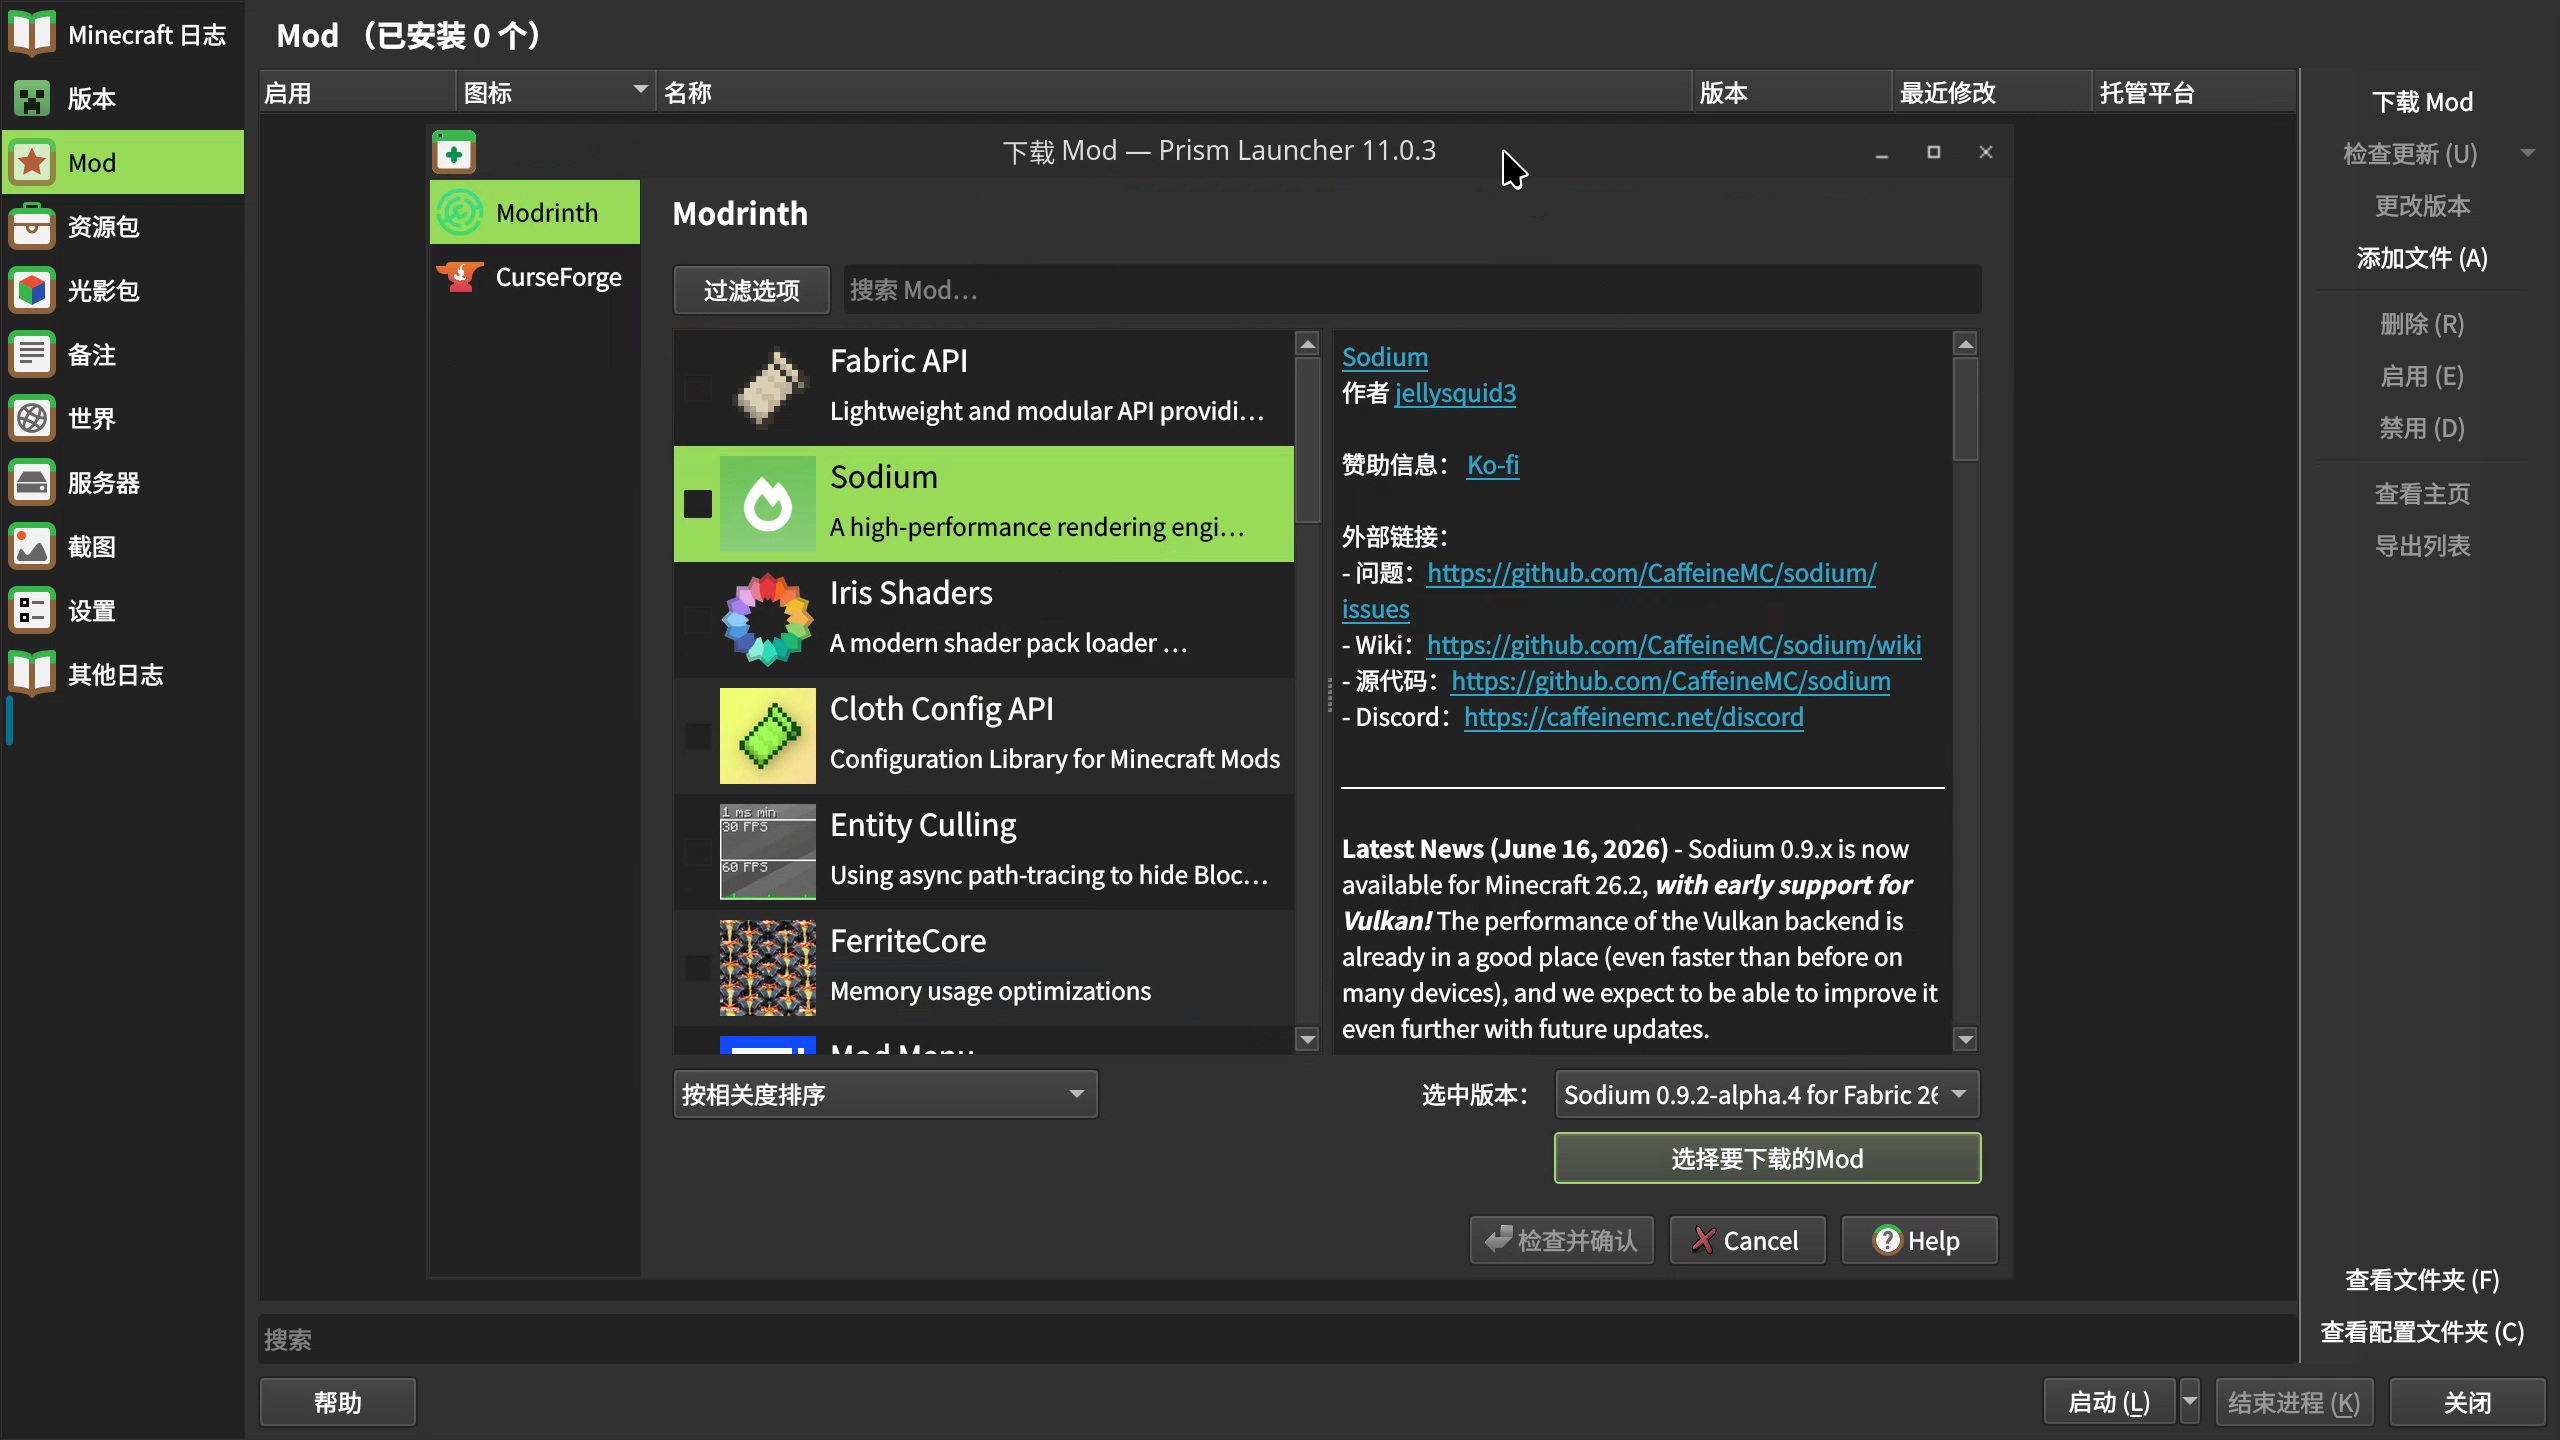Open the 资源包 page in sidebar
Image resolution: width=2560 pixels, height=1440 pixels.
(123, 226)
